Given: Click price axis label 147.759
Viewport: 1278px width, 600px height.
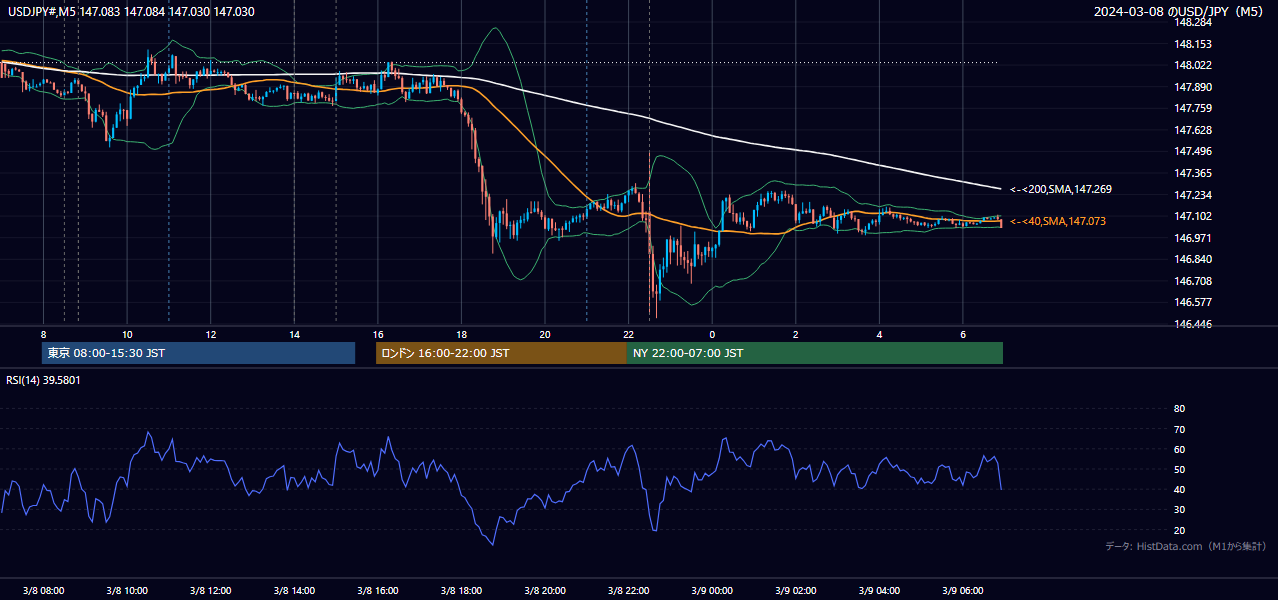Looking at the screenshot, I should (1192, 108).
